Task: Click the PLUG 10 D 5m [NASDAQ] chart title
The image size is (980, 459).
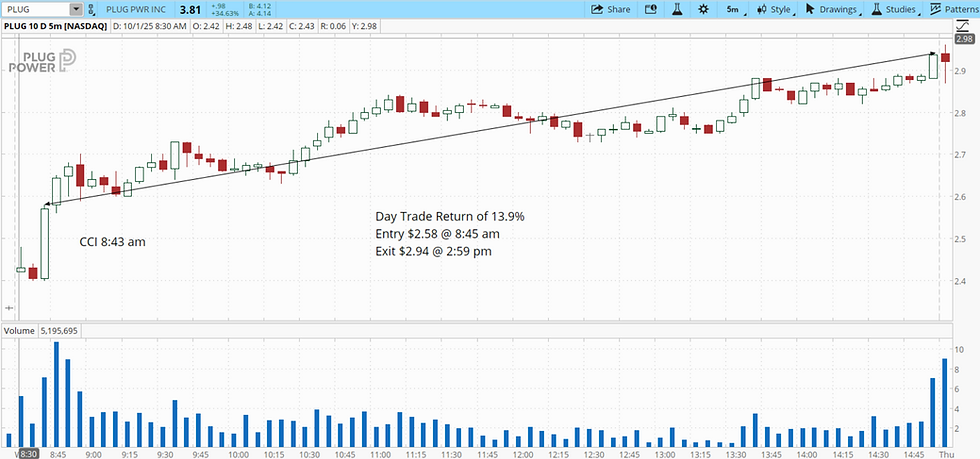Action: point(54,26)
